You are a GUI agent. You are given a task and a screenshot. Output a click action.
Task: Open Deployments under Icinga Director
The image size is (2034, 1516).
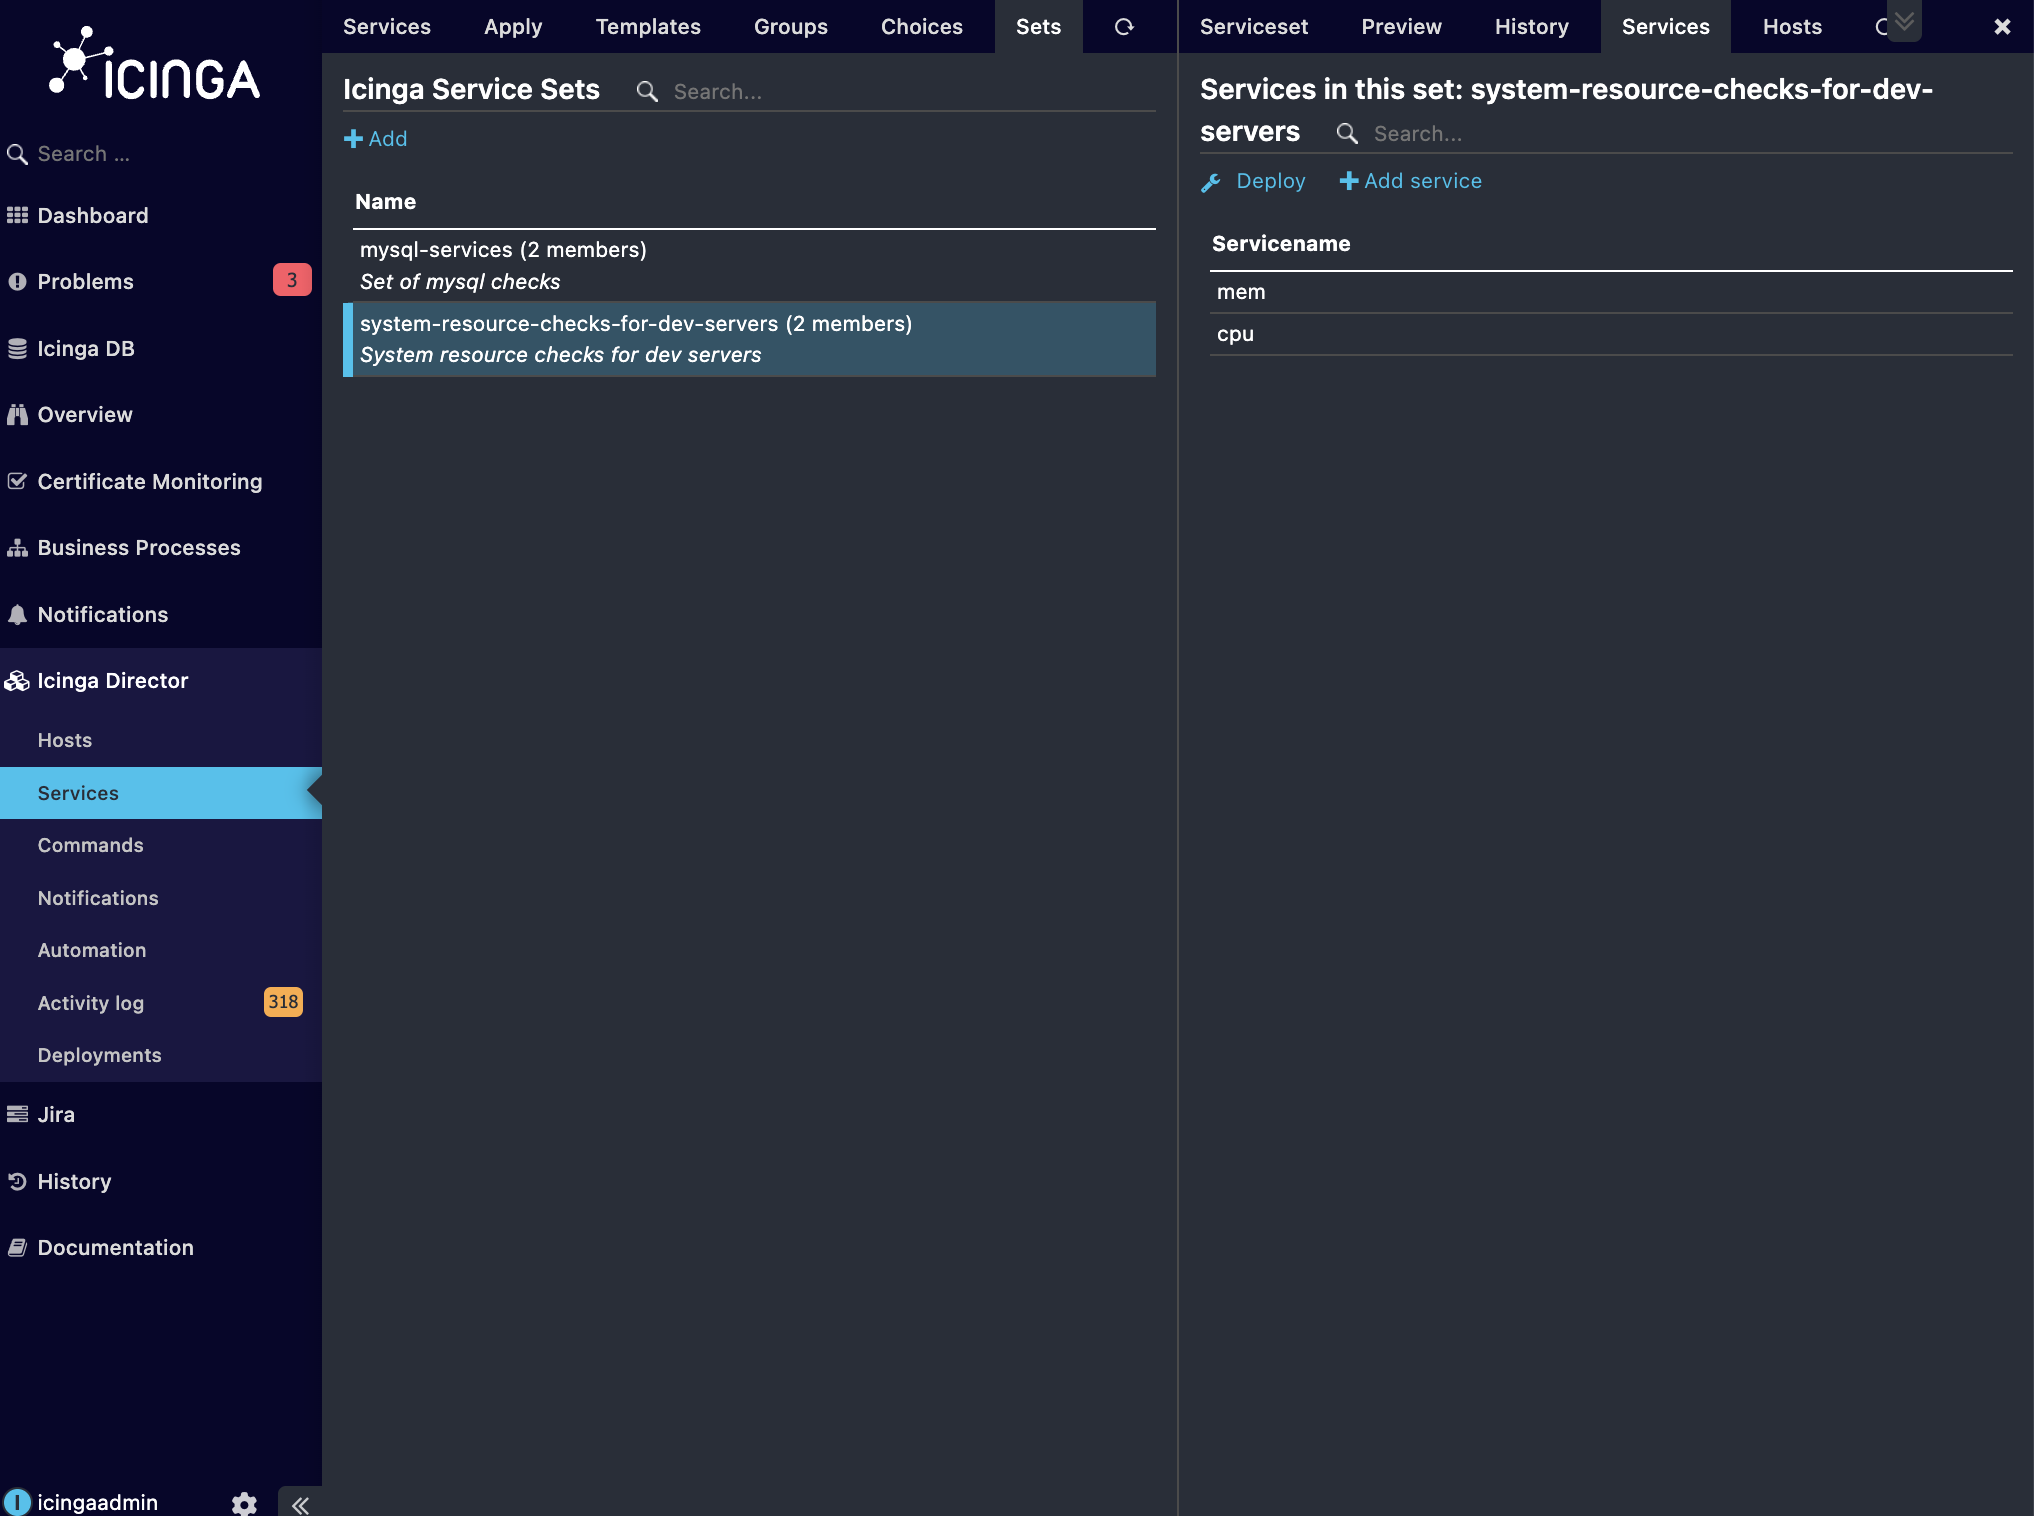pos(161,1056)
